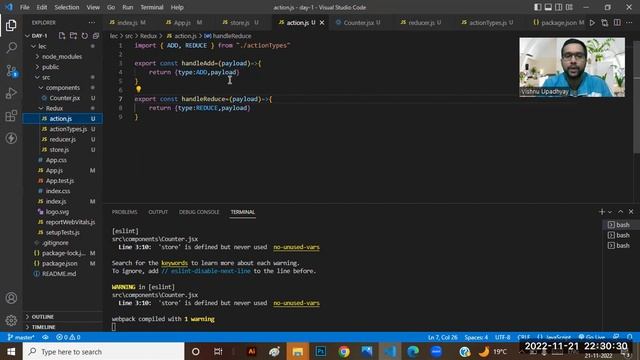Close the action.js editor tab
Image resolution: width=640 pixels, height=360 pixels.
pos(322,23)
